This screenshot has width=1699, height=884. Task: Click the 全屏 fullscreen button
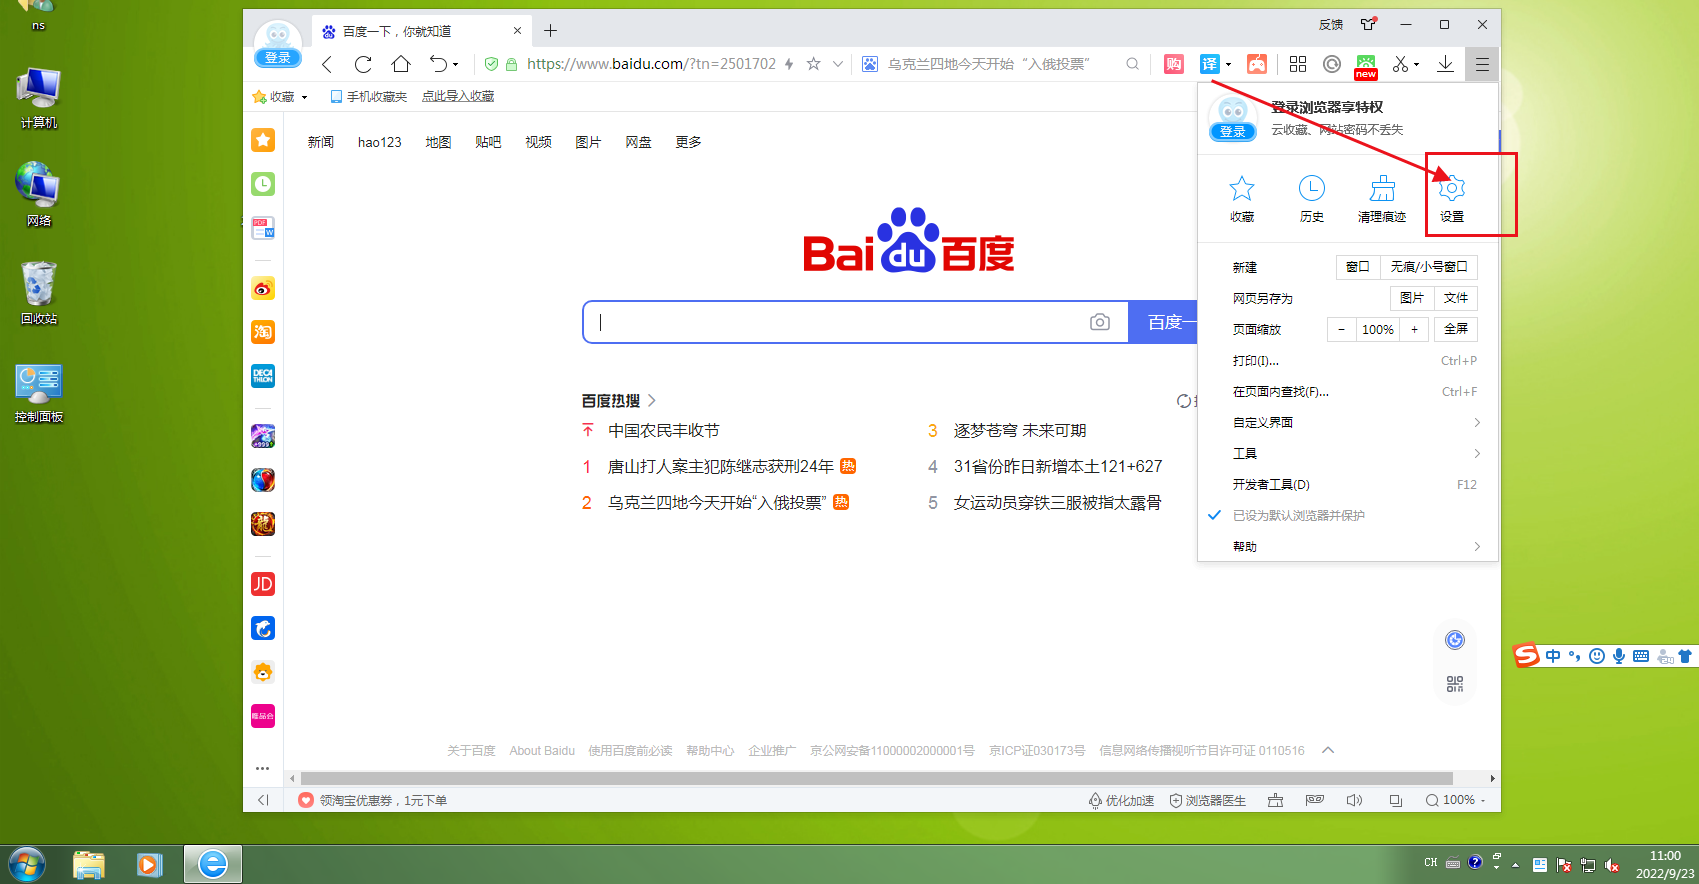pos(1456,329)
